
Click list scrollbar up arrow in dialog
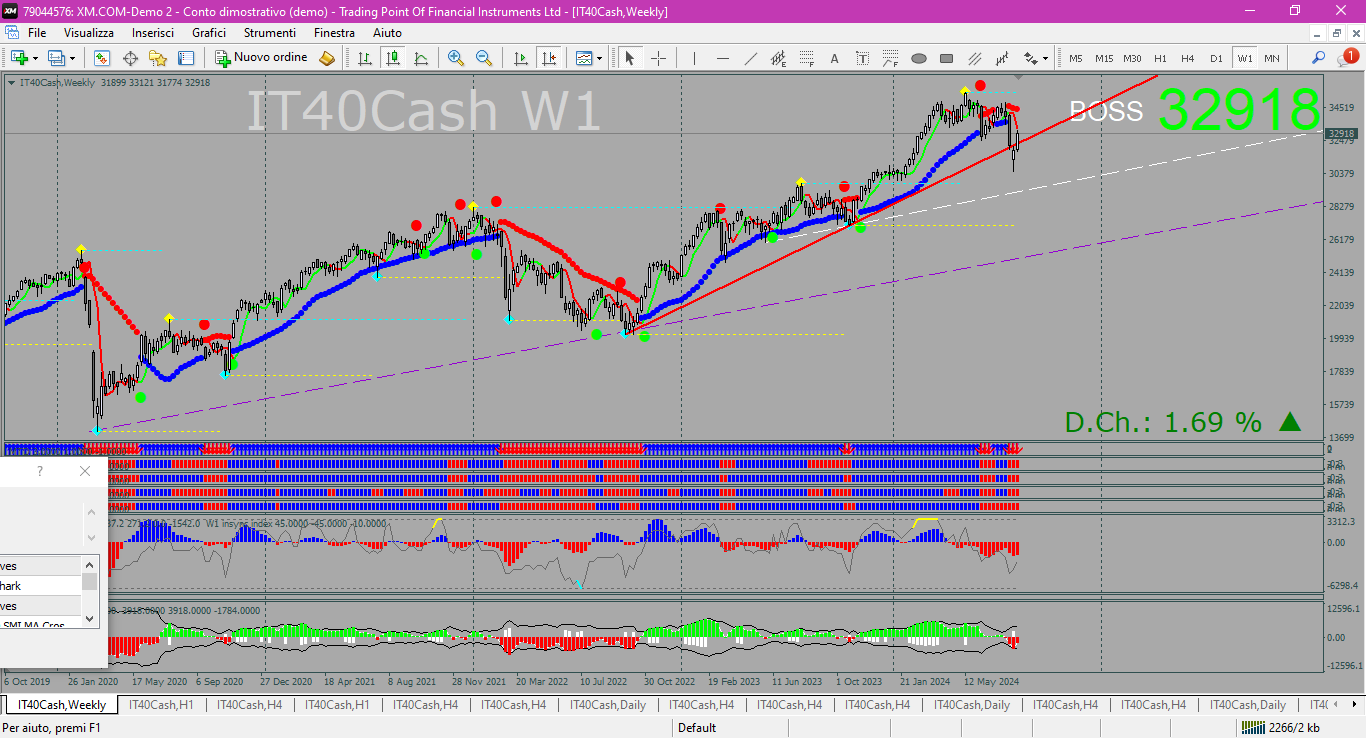coord(90,565)
